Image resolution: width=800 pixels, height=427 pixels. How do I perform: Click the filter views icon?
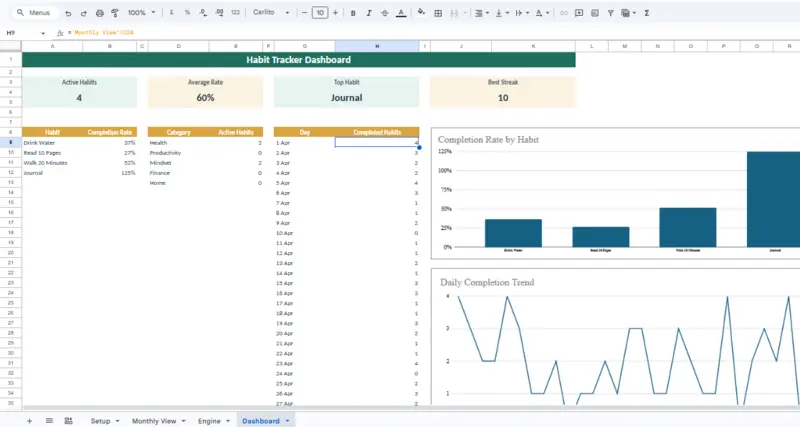[x=626, y=13]
